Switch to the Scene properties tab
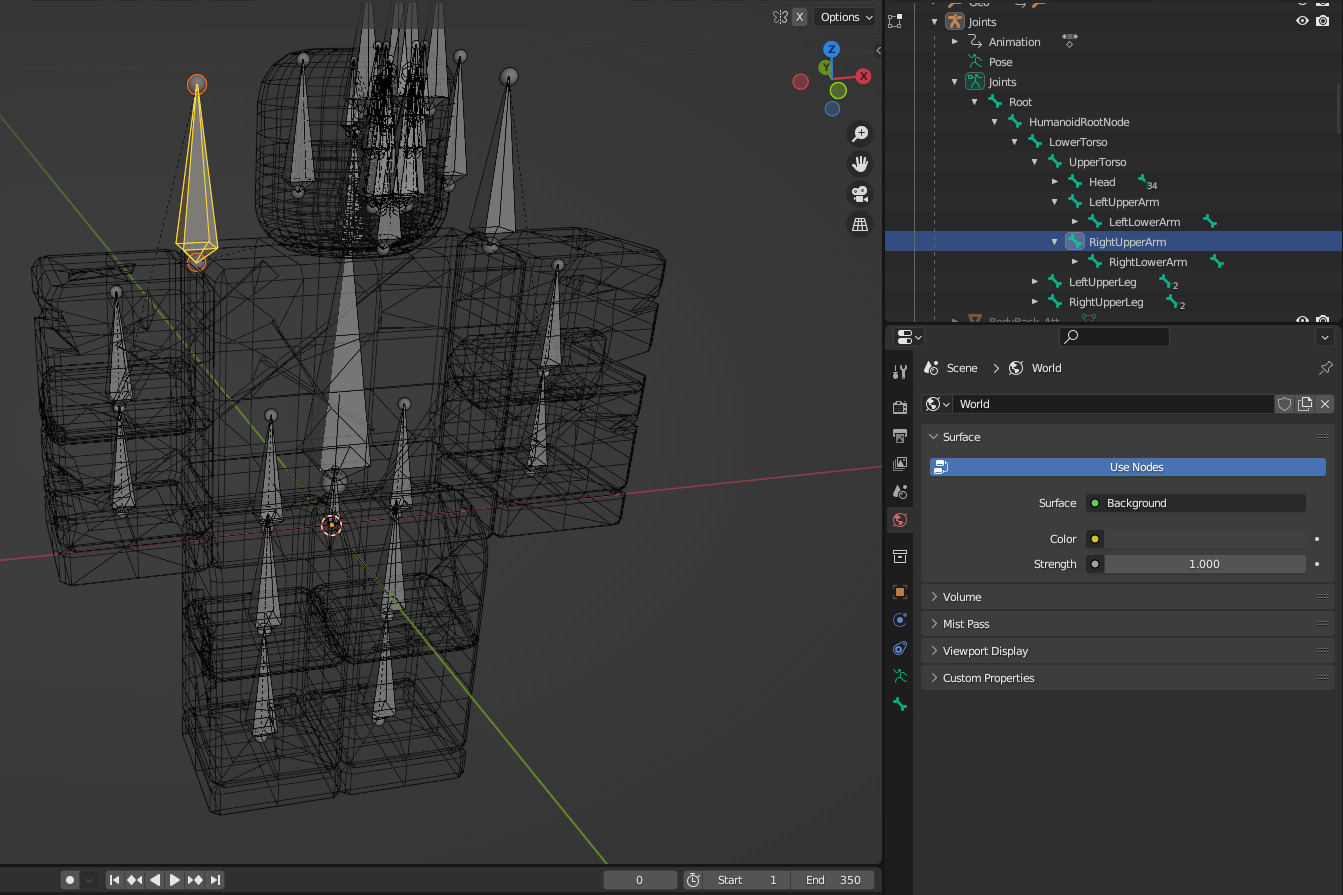 (899, 491)
